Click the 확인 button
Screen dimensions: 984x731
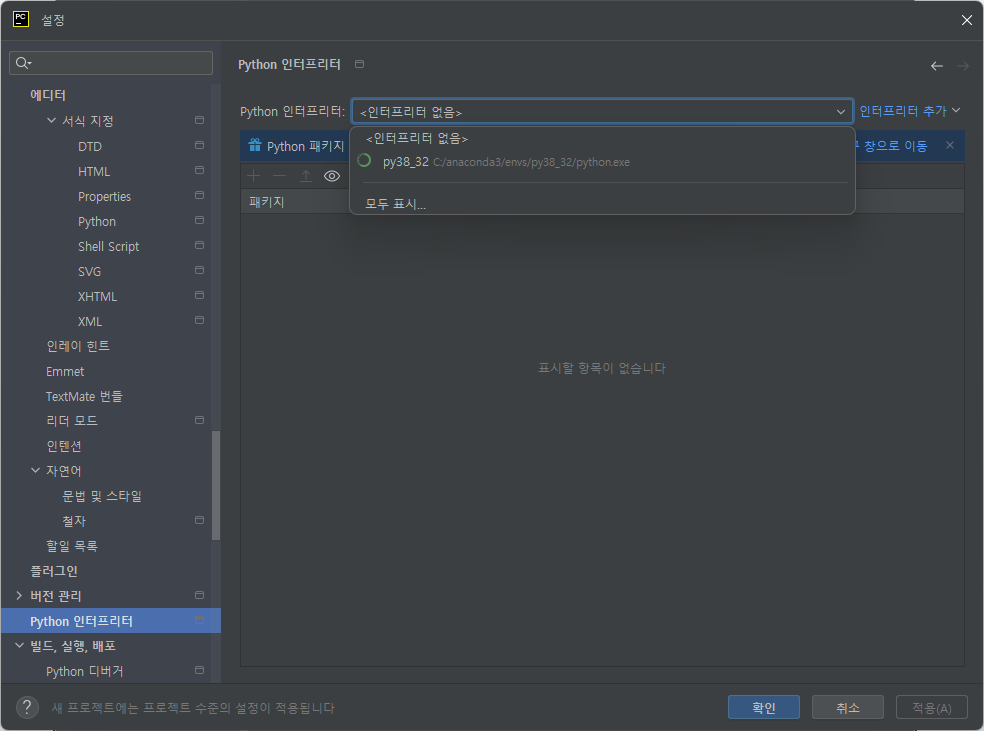pyautogui.click(x=764, y=707)
